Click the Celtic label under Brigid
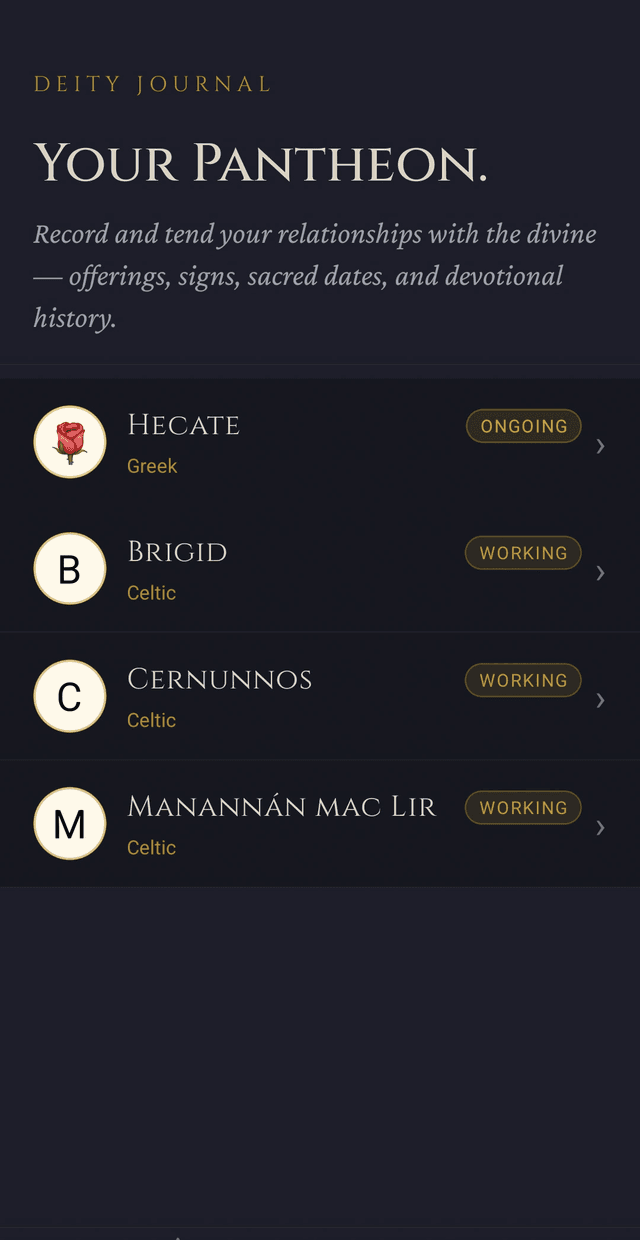The height and width of the screenshot is (1240, 640). (151, 593)
